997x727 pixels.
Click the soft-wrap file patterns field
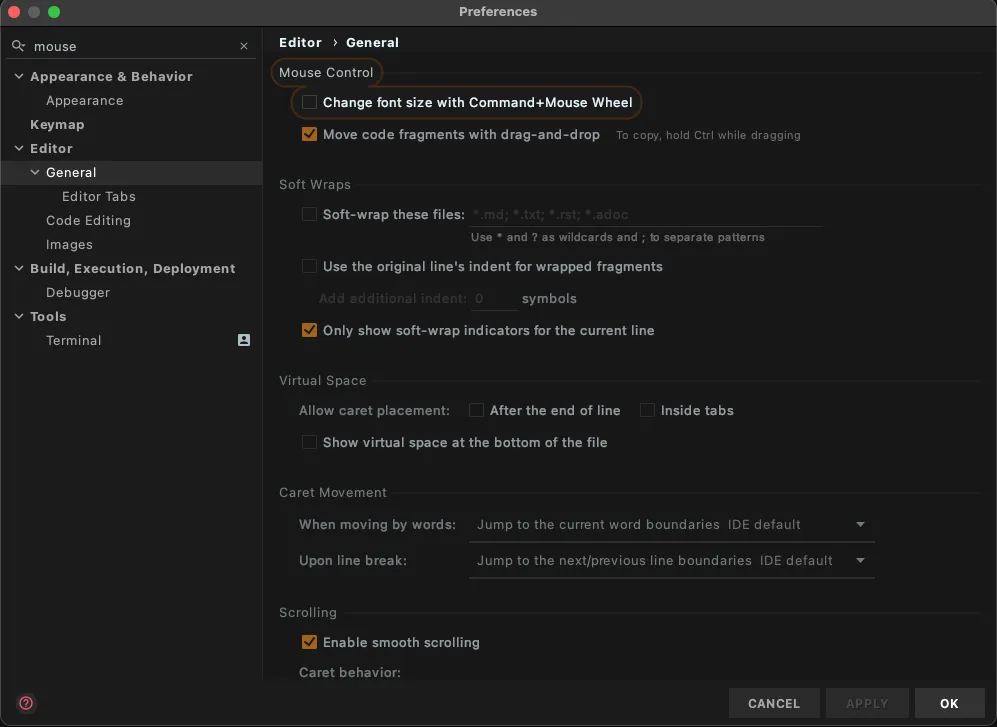click(646, 214)
